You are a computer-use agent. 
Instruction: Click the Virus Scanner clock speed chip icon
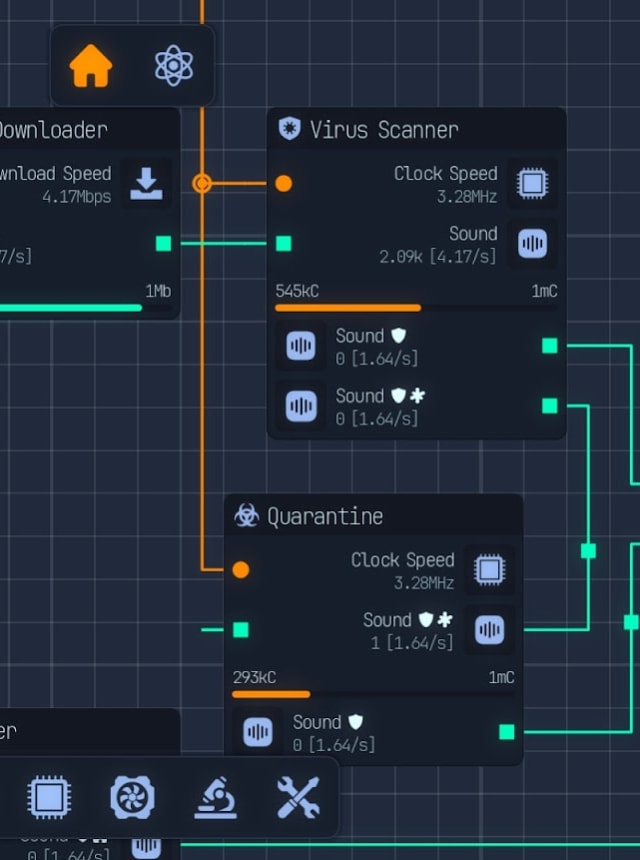click(531, 184)
